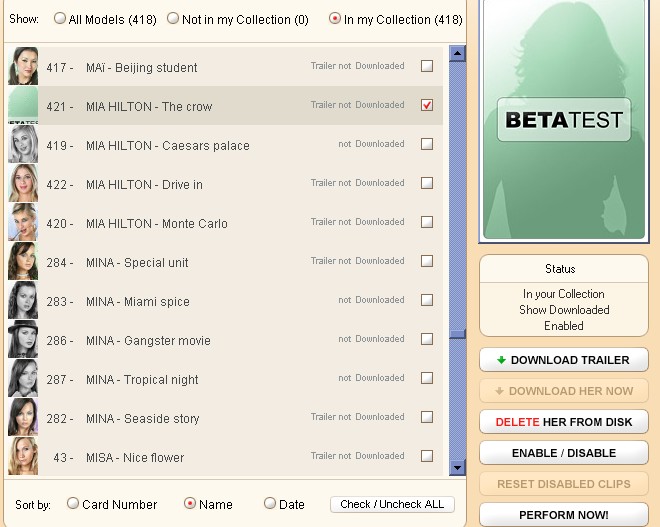
Task: Click DELETE HER FROM DISK button
Action: tap(564, 422)
